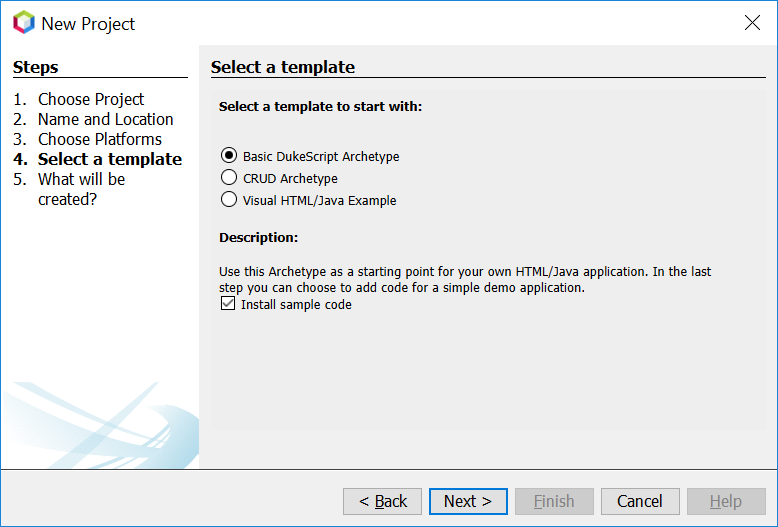
Task: Click the NetBeans logo in title bar
Action: coord(23,23)
